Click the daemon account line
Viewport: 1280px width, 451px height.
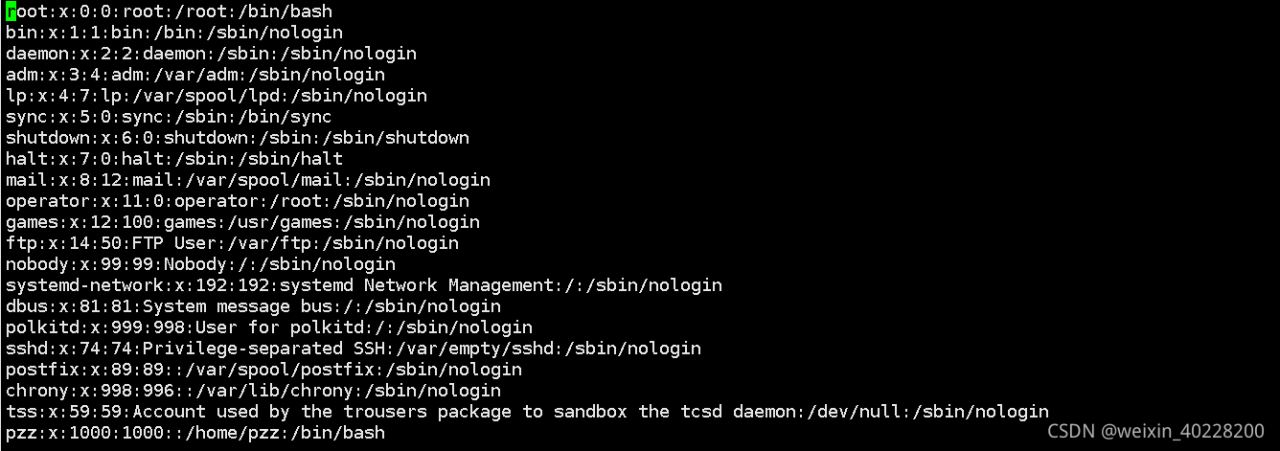pyautogui.click(x=211, y=54)
